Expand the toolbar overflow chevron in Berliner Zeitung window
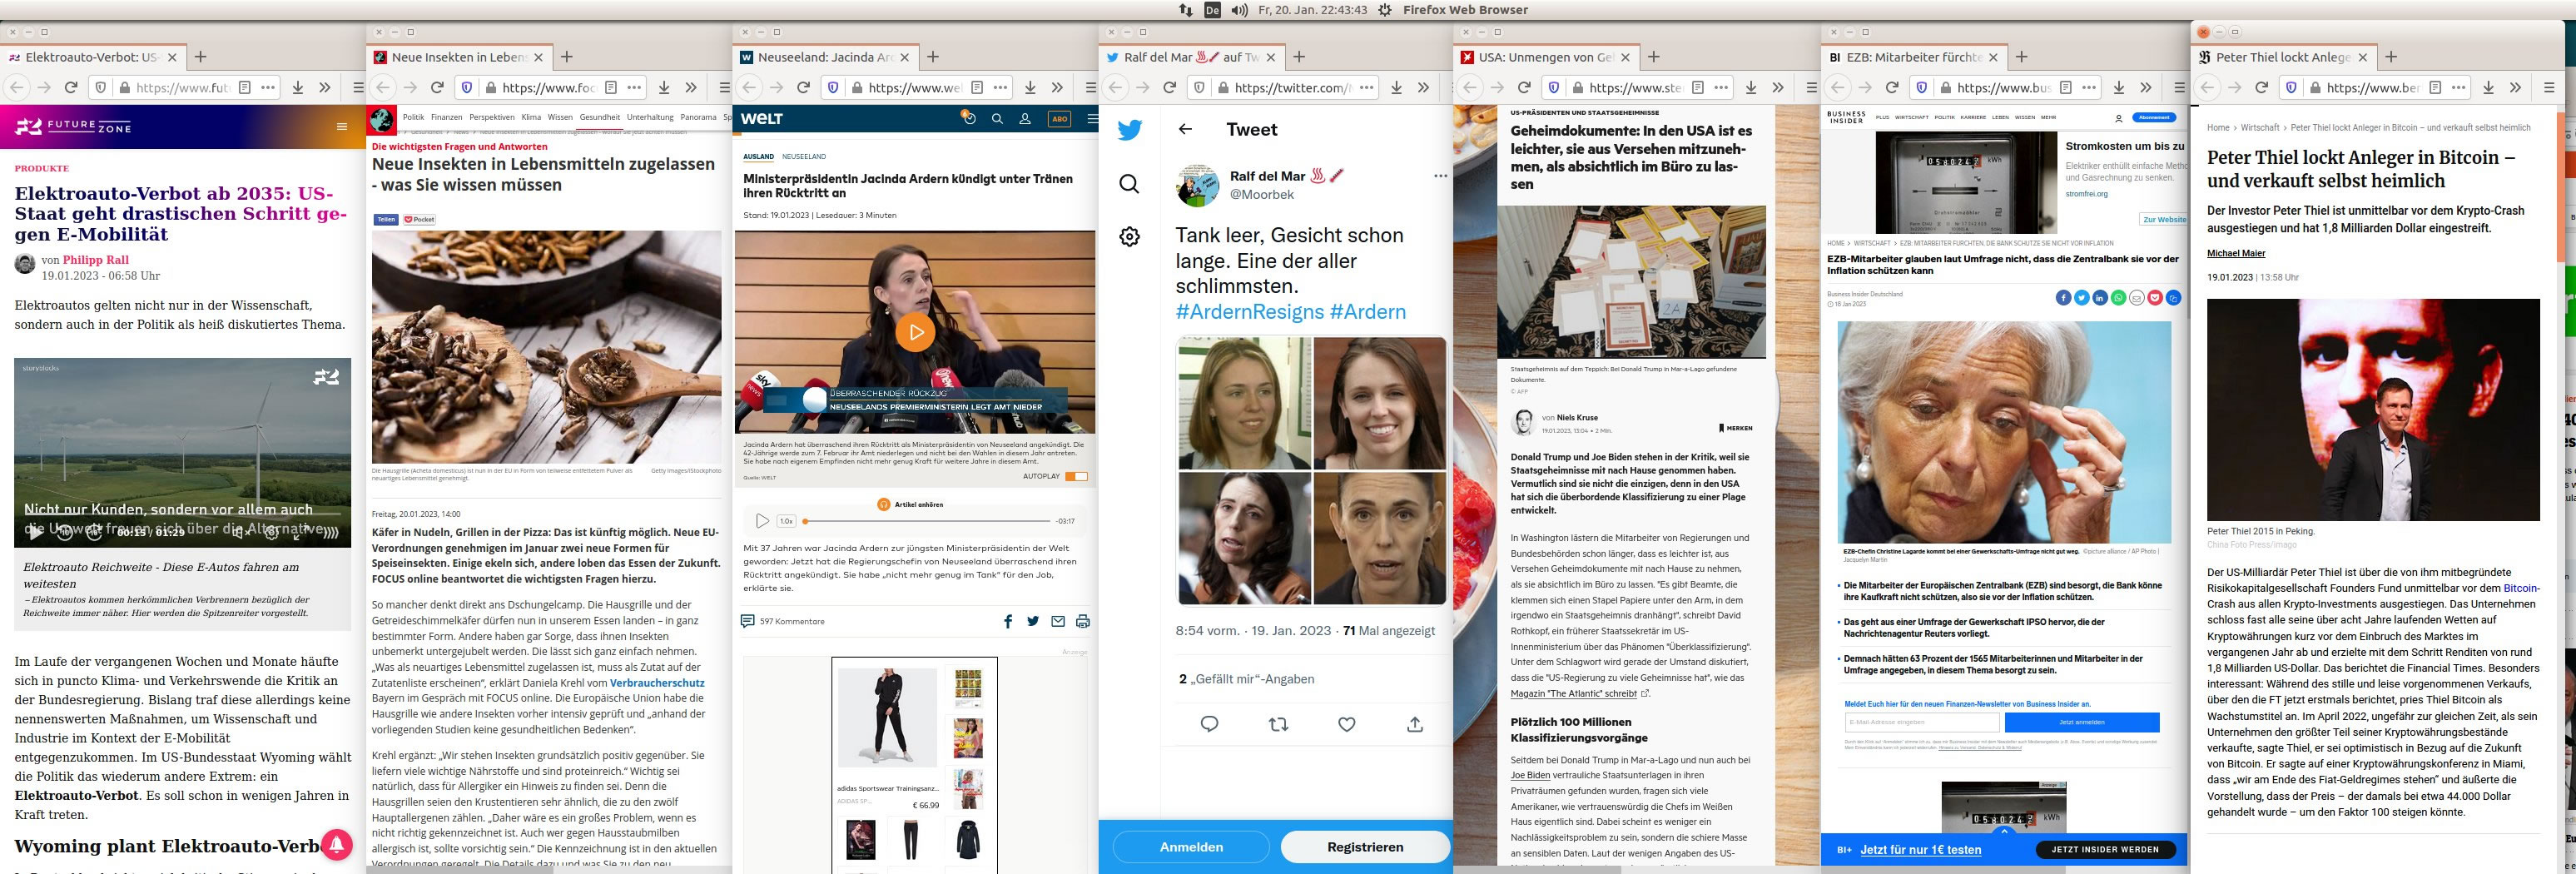The width and height of the screenshot is (2576, 874). click(x=2516, y=88)
